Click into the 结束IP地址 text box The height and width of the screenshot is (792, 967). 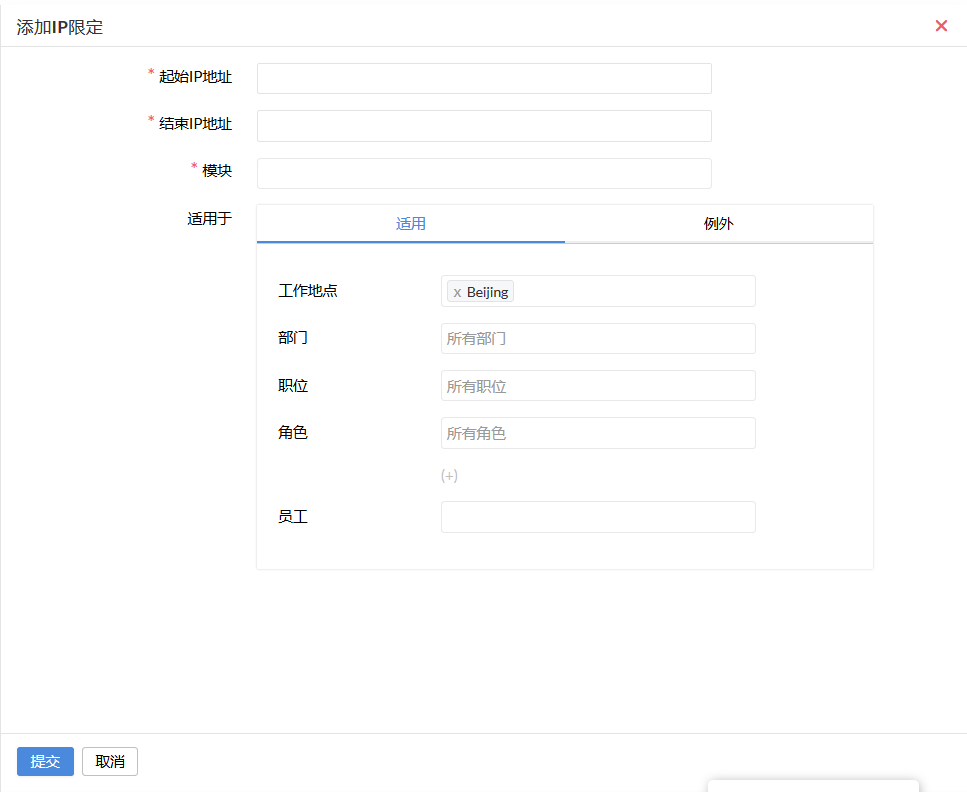click(x=484, y=126)
